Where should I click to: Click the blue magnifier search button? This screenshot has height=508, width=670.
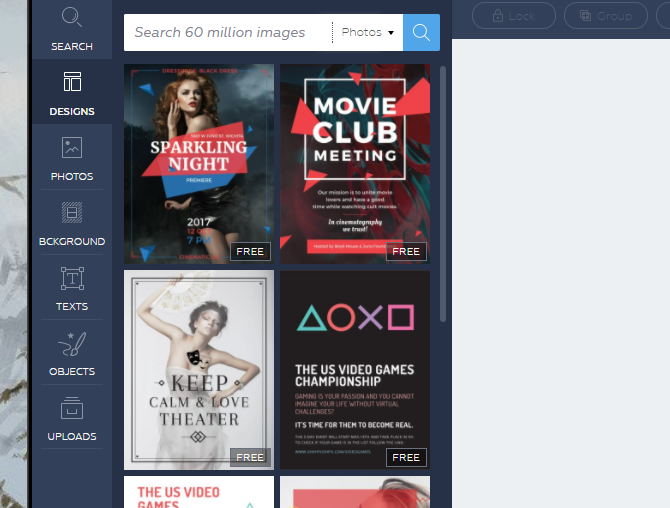coord(421,32)
